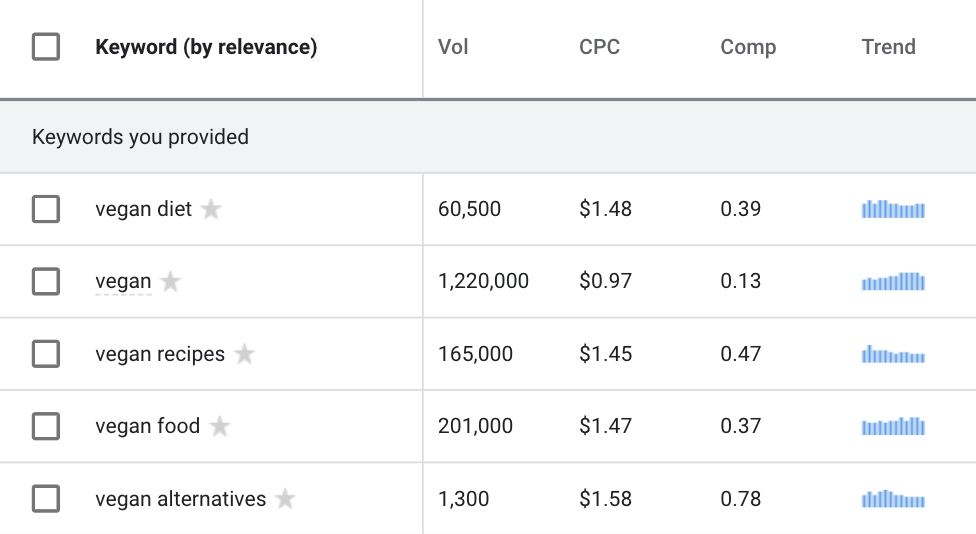View the vegan keyword trend sparkline
Image resolution: width=976 pixels, height=534 pixels.
click(x=893, y=281)
